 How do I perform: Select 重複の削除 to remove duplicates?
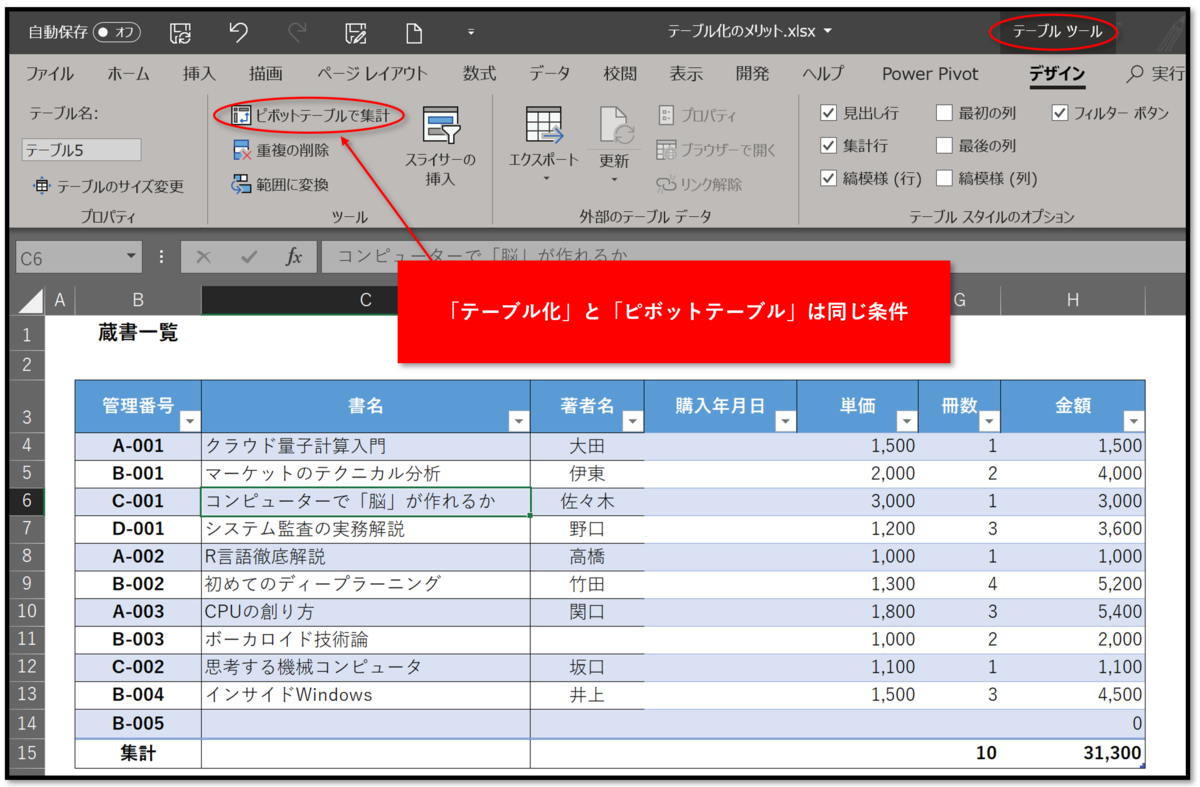click(280, 148)
